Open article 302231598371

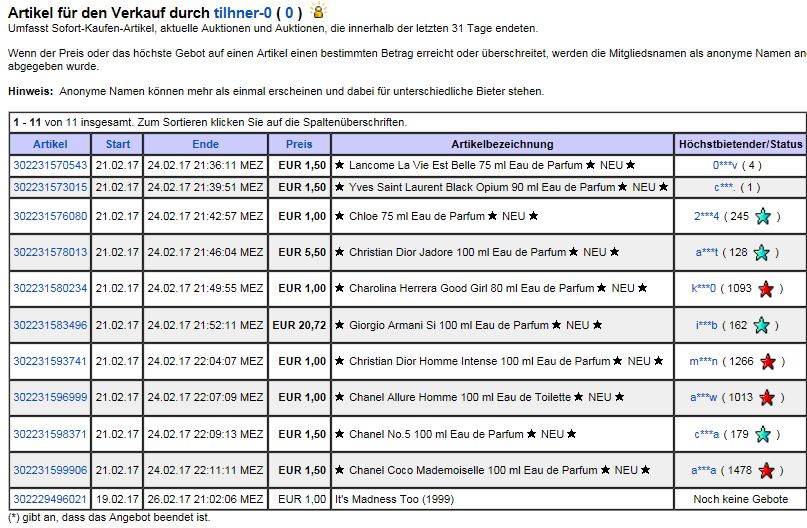(50, 434)
